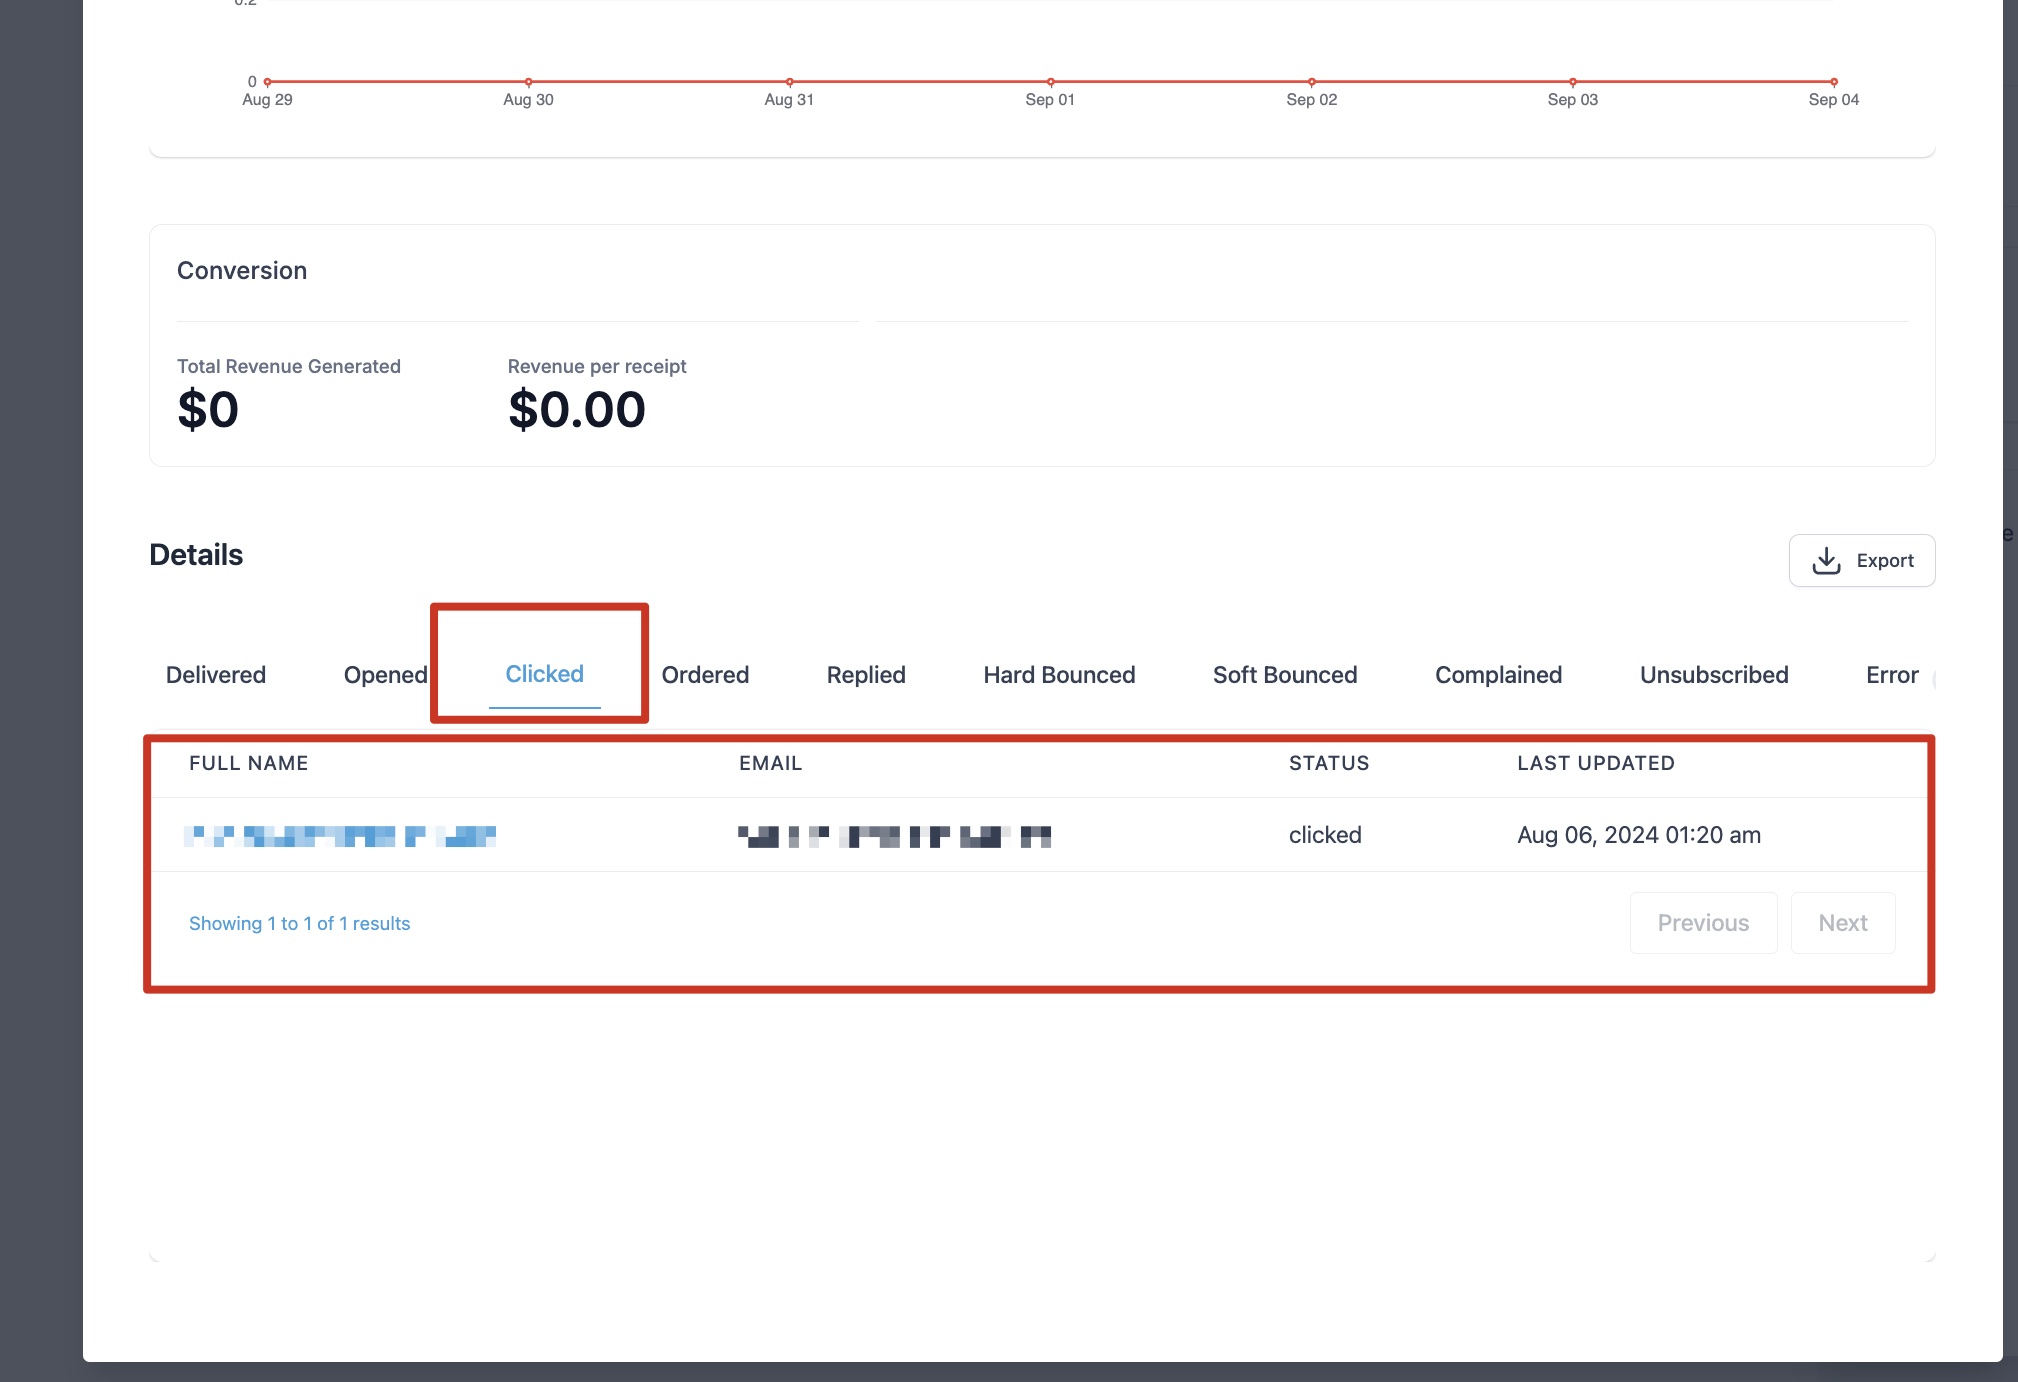Open the Soft Bounced tab
The width and height of the screenshot is (2018, 1382).
1285,675
